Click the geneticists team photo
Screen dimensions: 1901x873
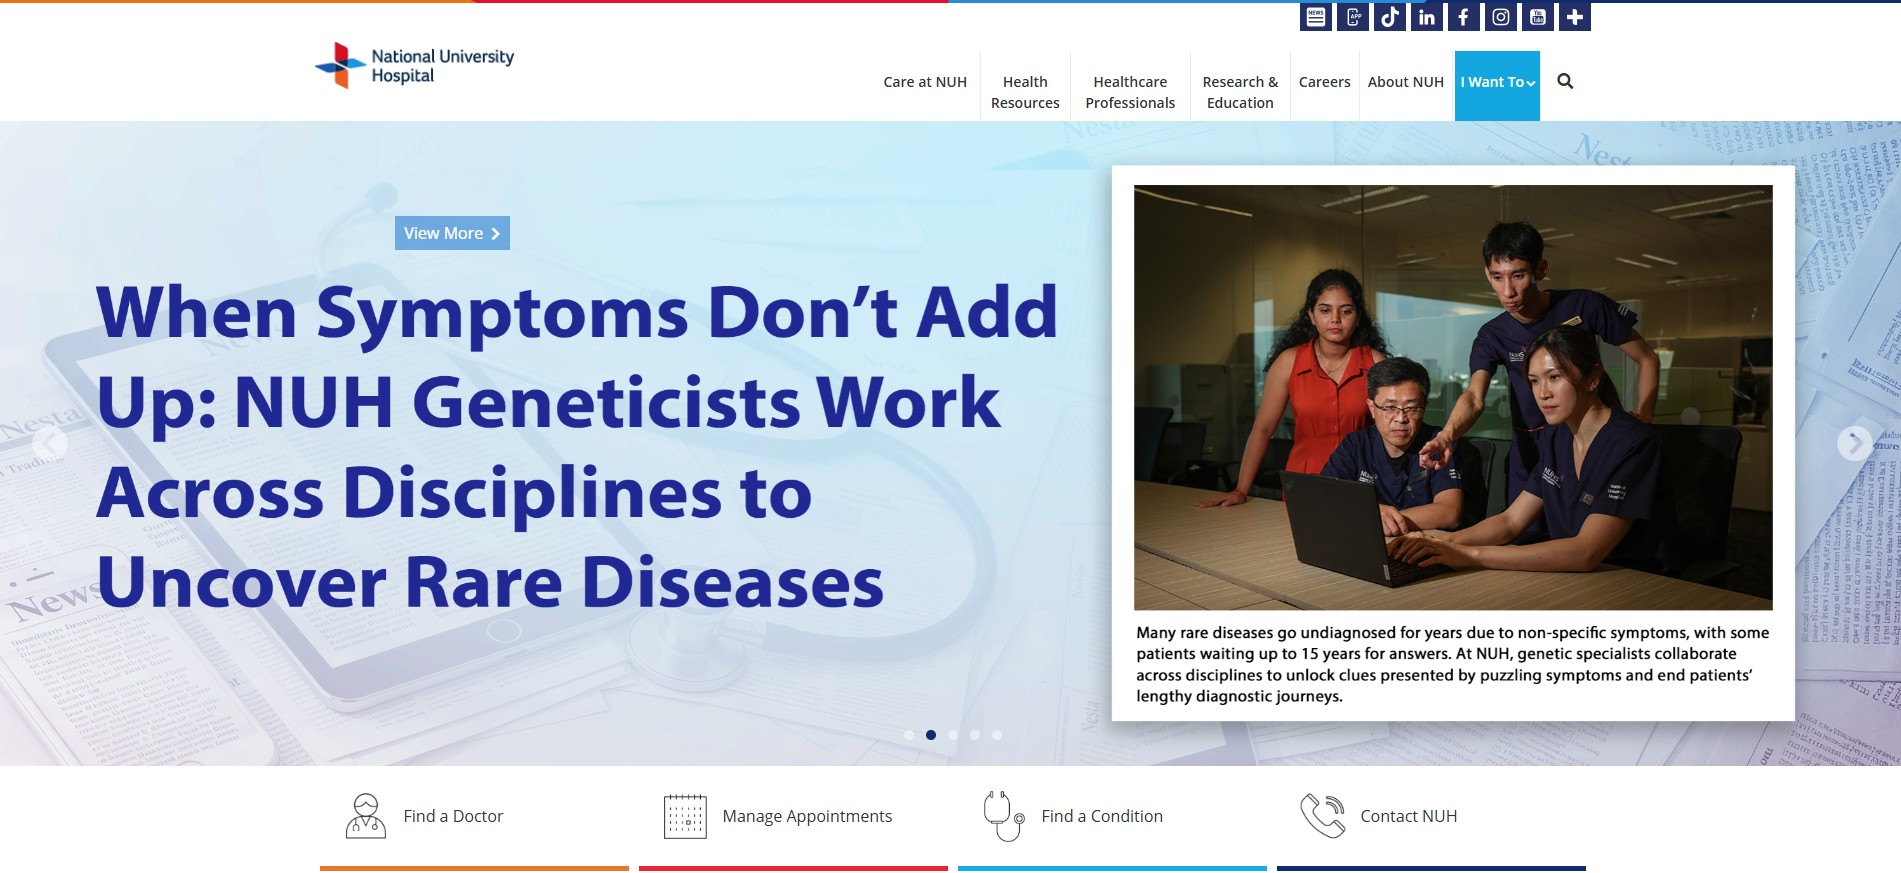(x=1453, y=397)
